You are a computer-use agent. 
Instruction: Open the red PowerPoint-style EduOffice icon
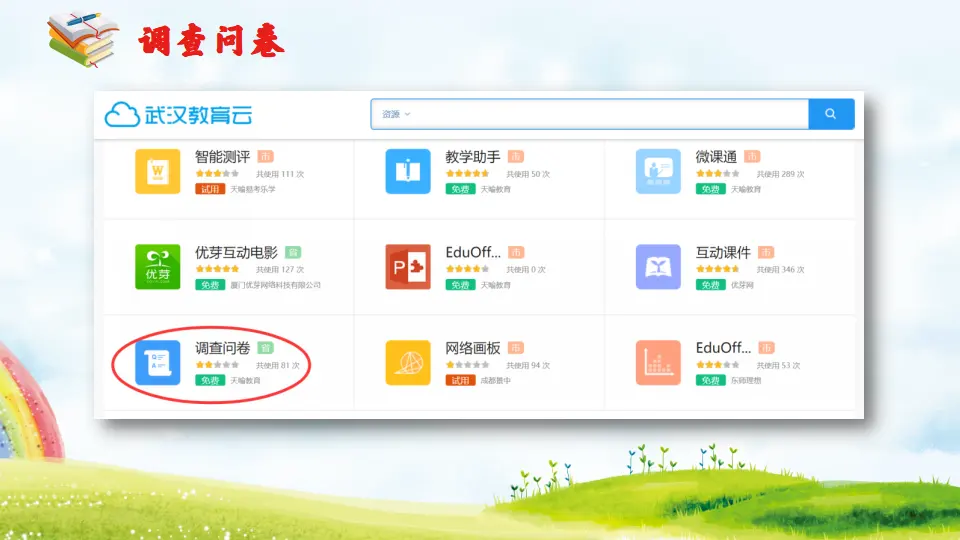pyautogui.click(x=408, y=267)
